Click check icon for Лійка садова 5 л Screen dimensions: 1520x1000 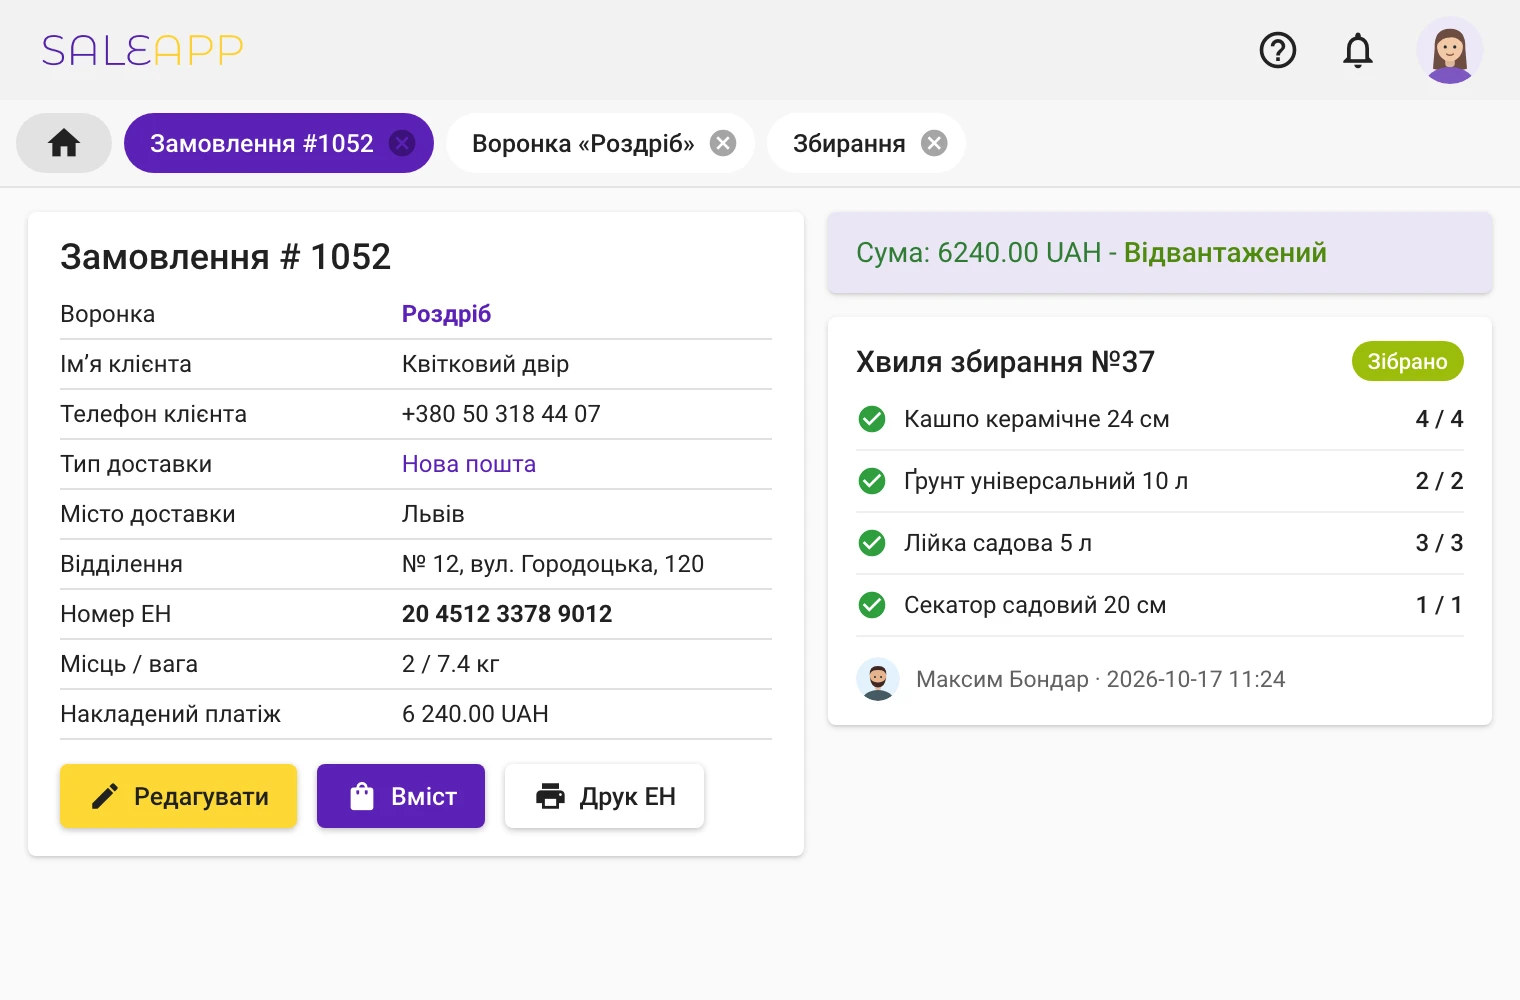click(x=872, y=543)
